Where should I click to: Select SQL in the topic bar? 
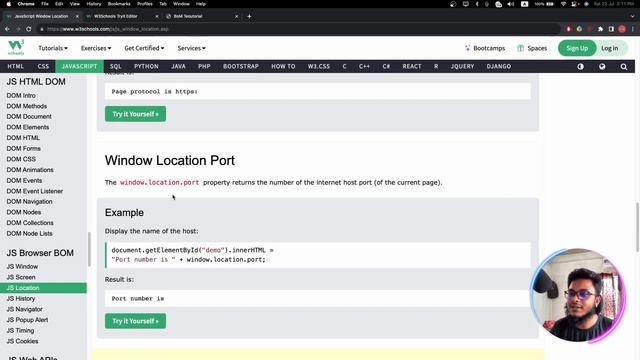point(116,66)
